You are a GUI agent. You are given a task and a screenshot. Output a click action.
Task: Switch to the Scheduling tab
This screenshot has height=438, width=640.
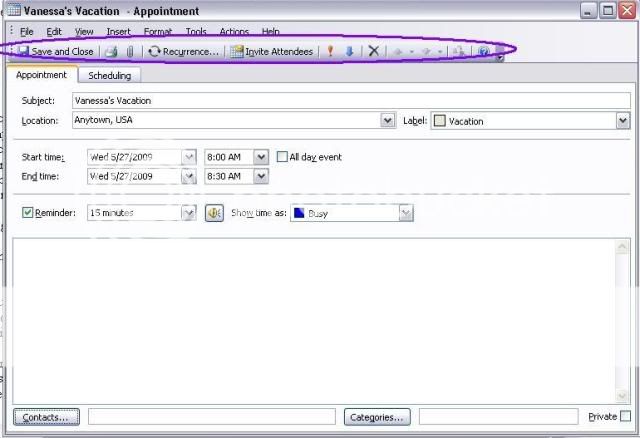109,75
